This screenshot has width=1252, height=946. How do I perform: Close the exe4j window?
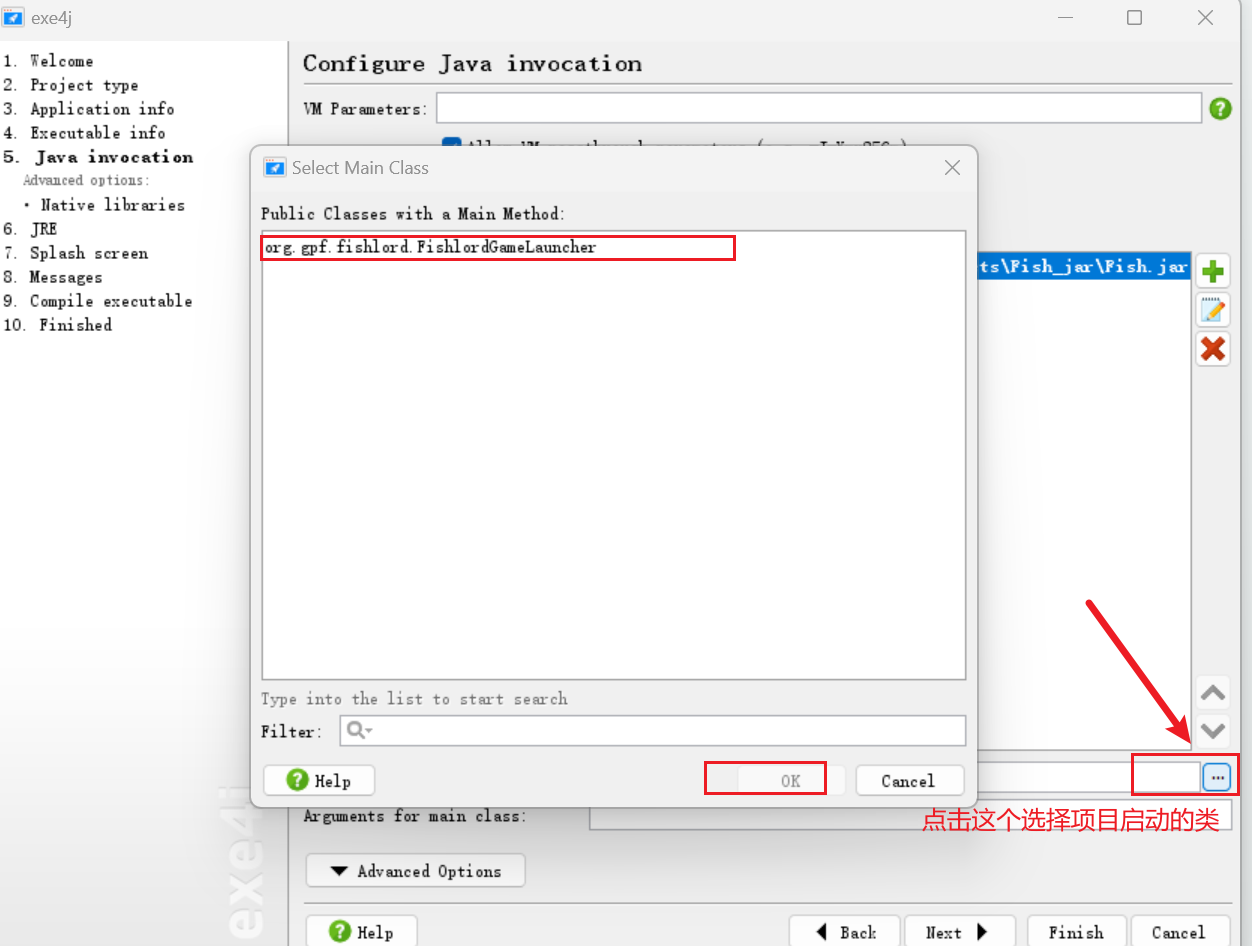pos(1206,17)
